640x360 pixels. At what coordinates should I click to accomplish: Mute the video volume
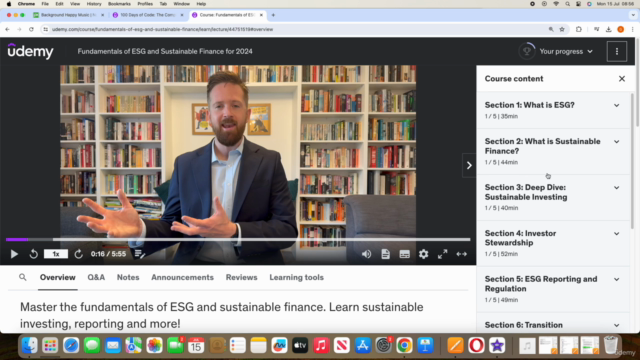click(x=366, y=254)
